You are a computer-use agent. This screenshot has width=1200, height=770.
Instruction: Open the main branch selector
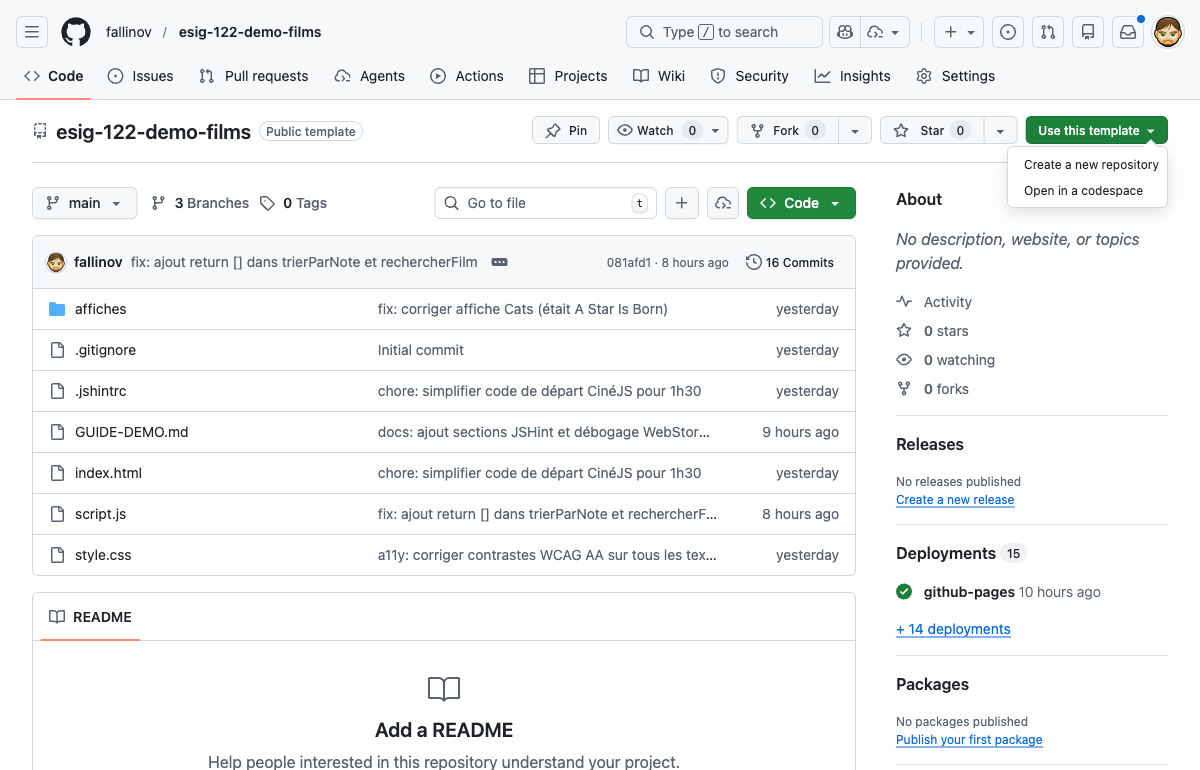click(x=84, y=203)
